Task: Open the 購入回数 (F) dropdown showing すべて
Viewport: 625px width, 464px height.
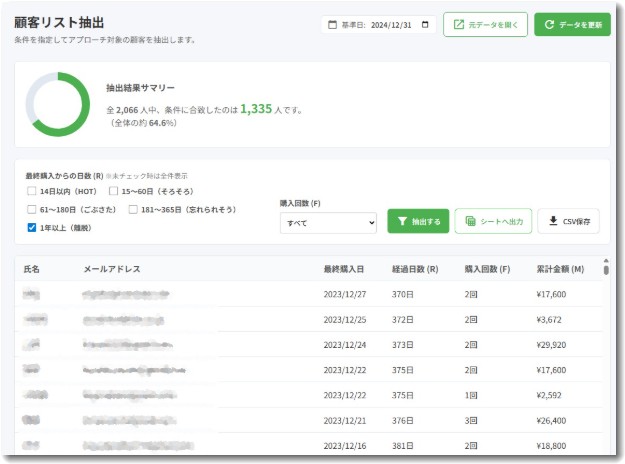Action: coord(328,223)
